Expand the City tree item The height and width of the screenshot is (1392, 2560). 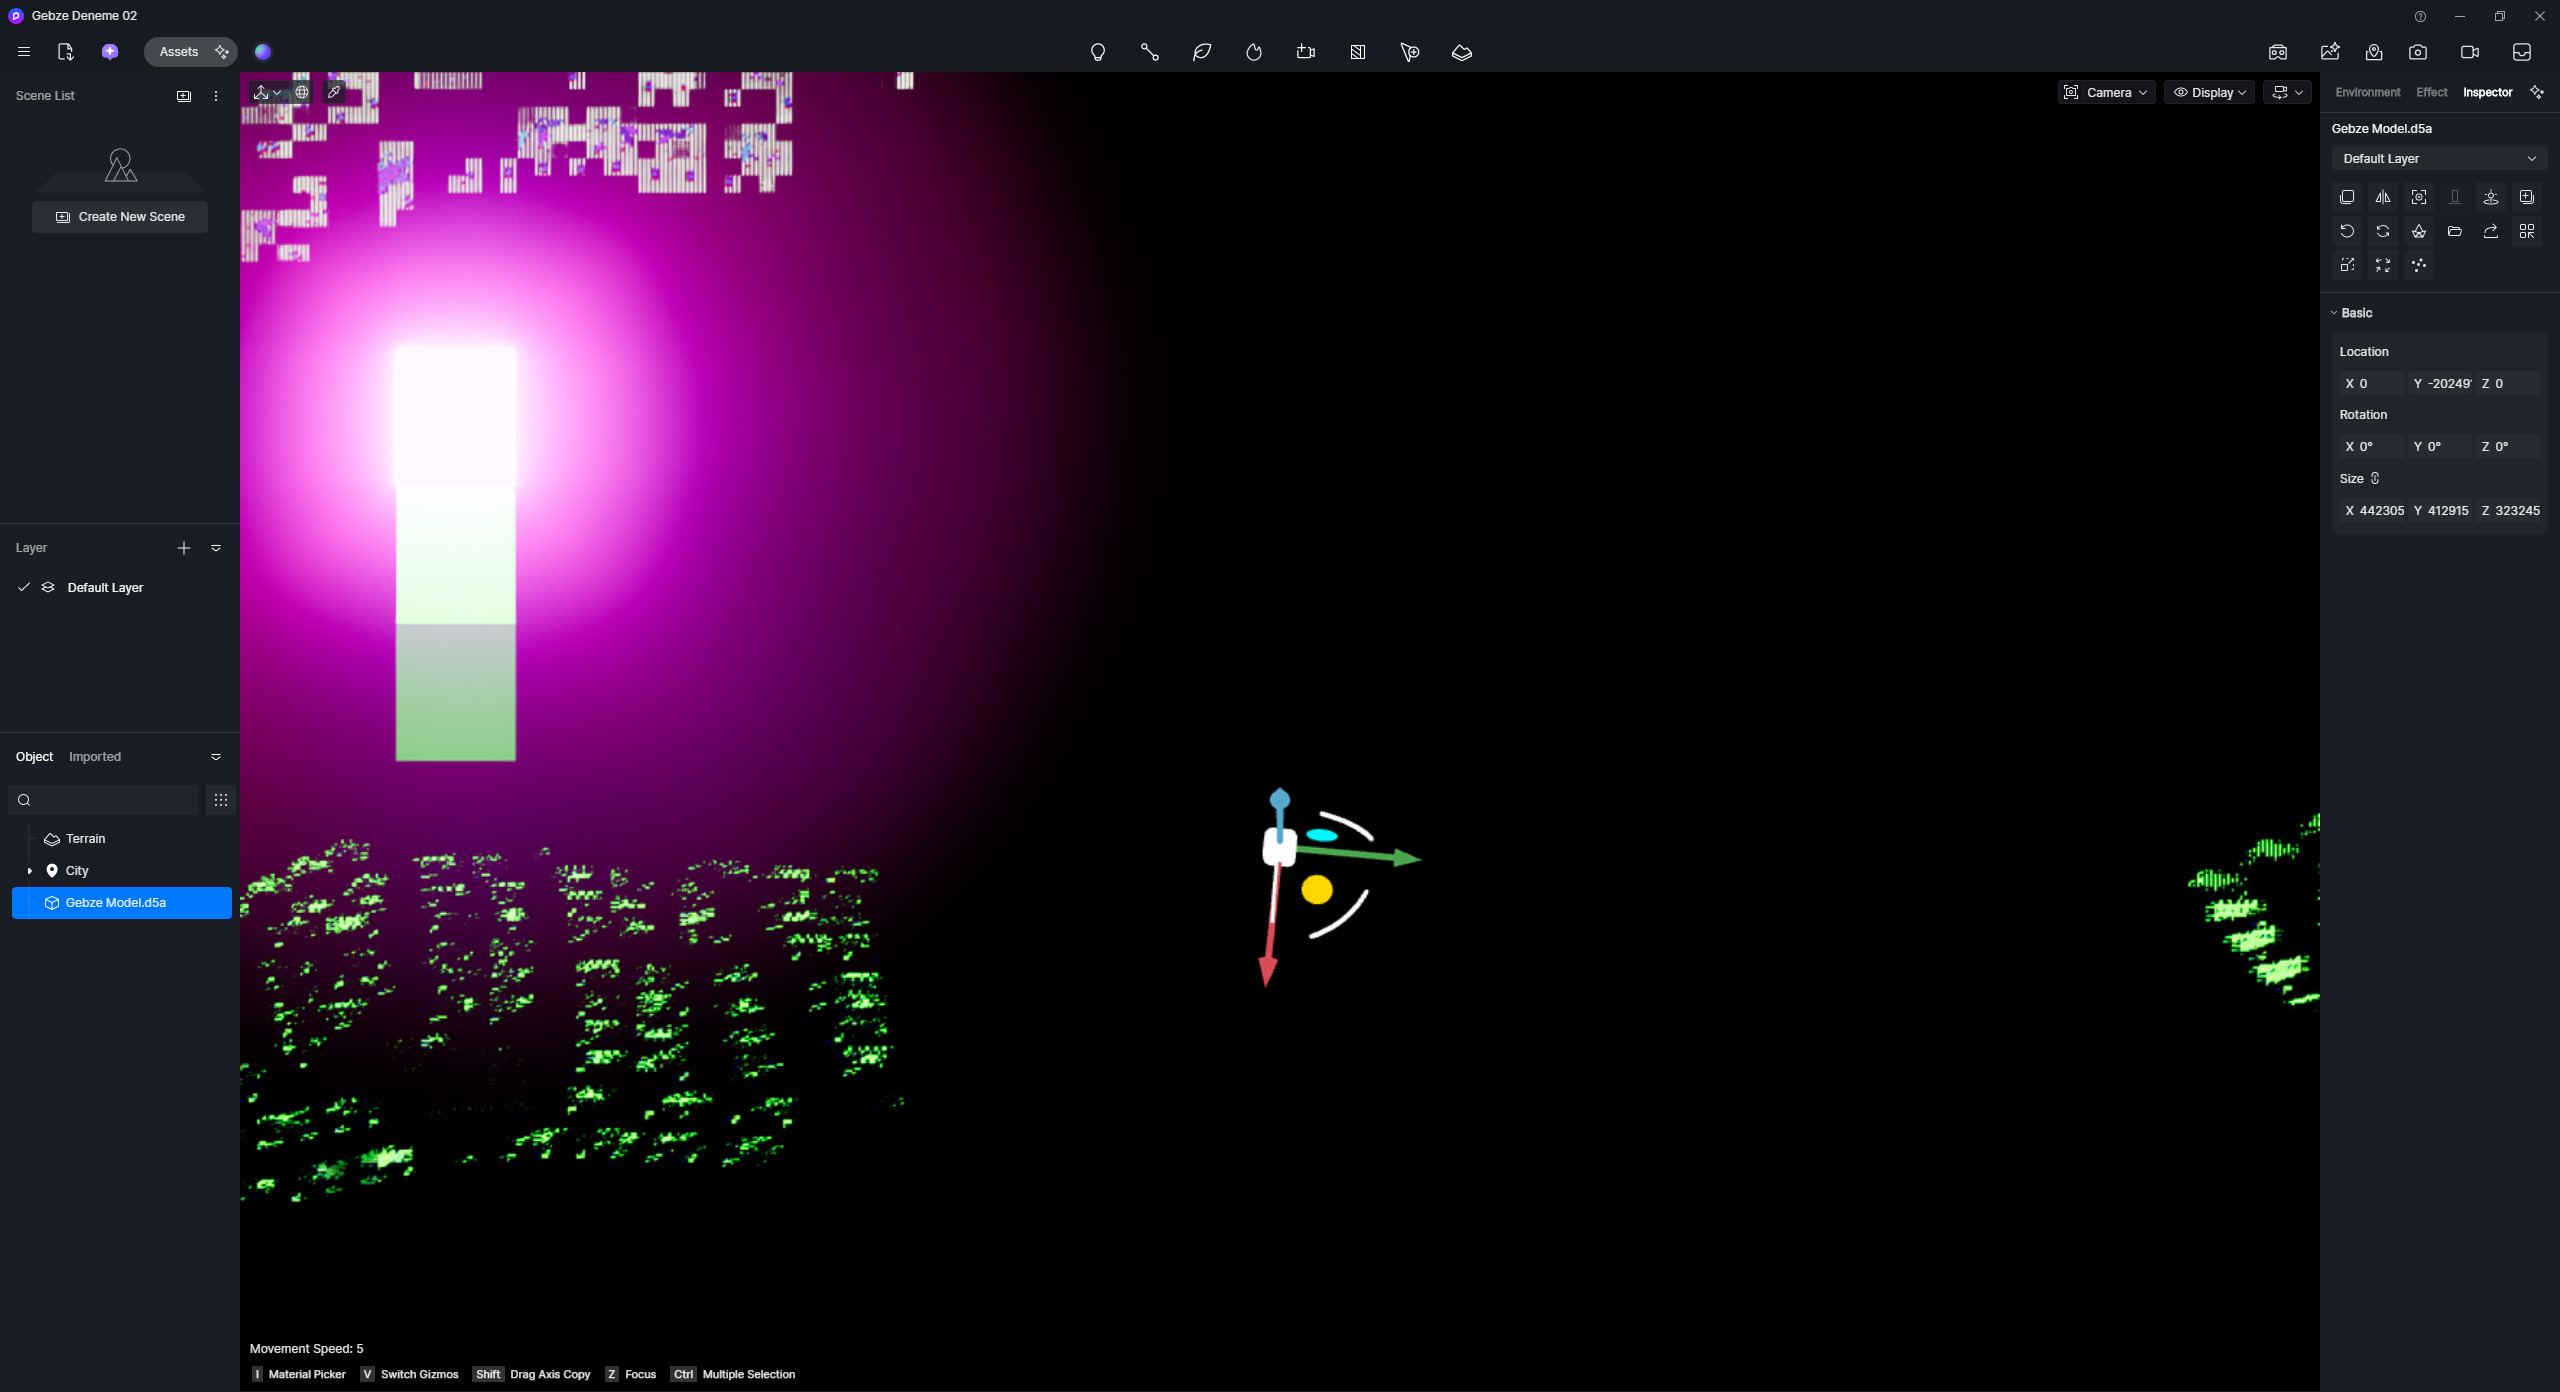point(29,871)
